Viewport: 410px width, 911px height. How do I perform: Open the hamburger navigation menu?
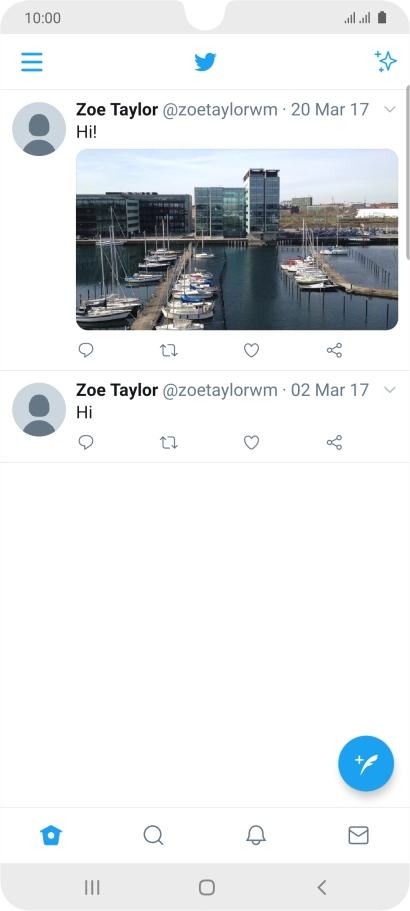coord(32,62)
